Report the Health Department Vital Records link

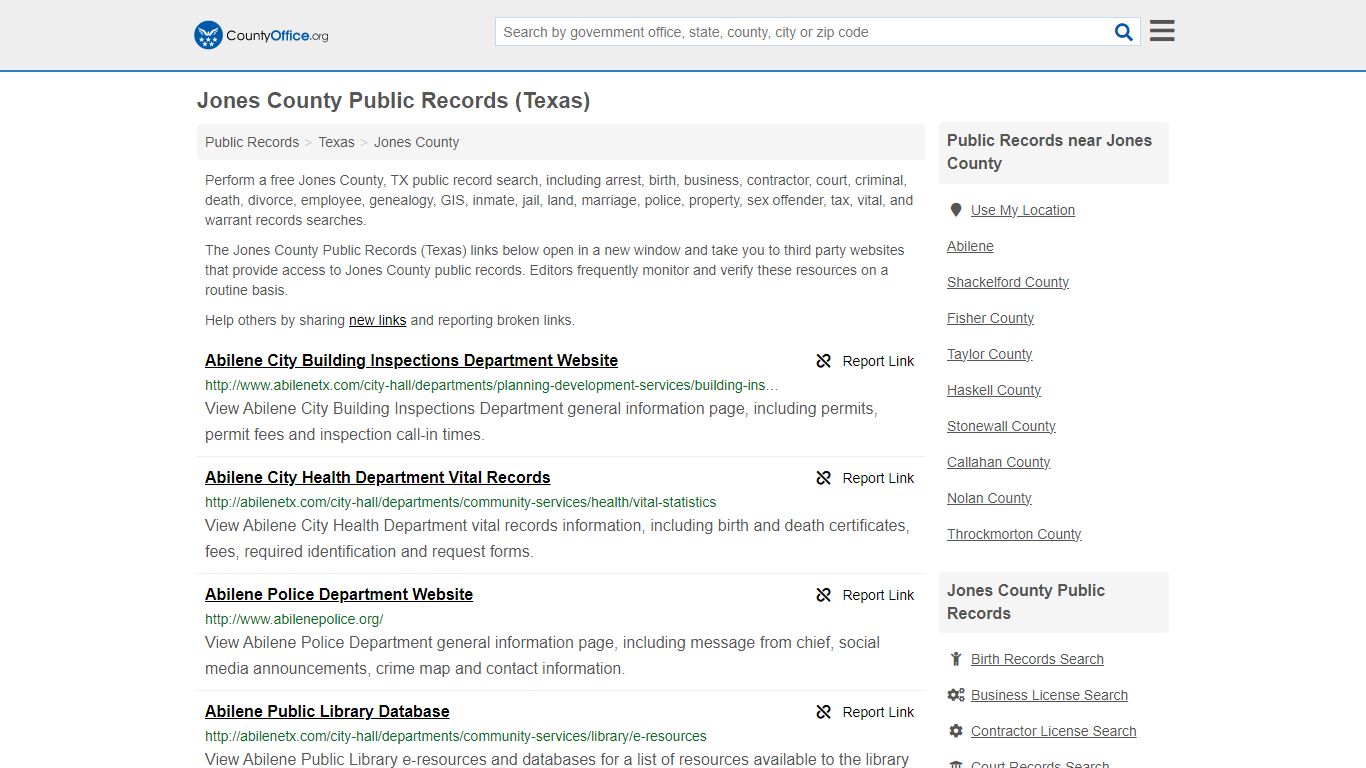pyautogui.click(x=878, y=478)
